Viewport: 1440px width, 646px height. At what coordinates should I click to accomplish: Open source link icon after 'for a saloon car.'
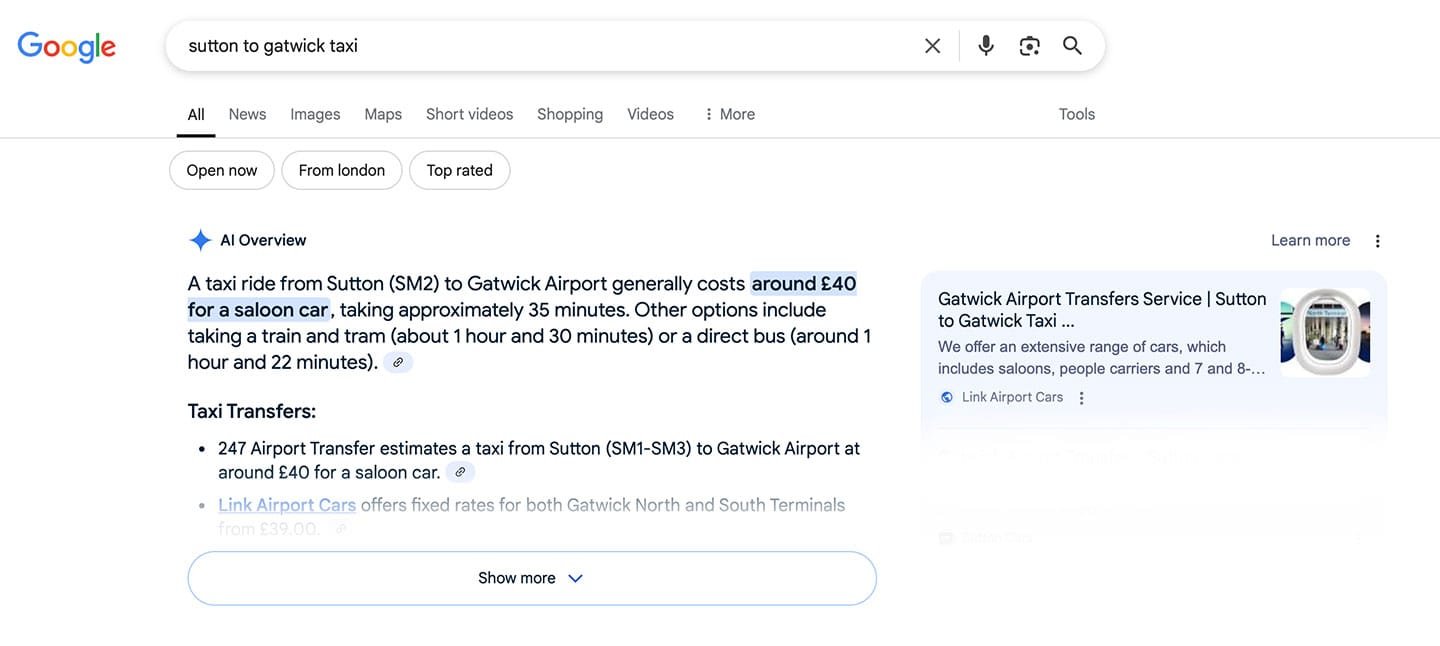tap(460, 472)
